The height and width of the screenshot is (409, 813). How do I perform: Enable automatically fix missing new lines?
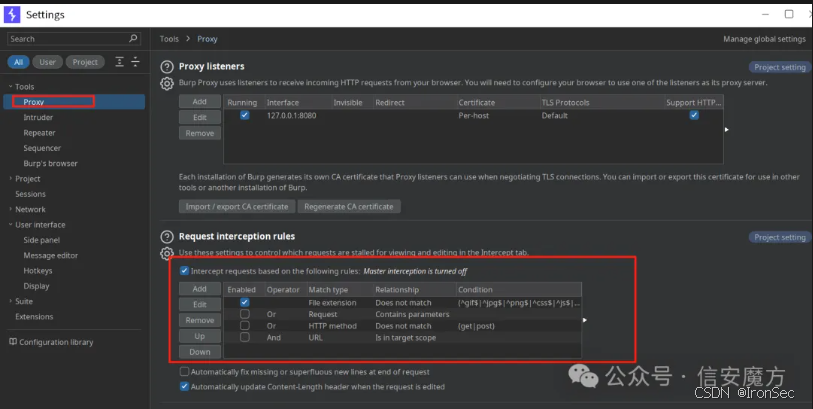point(184,371)
